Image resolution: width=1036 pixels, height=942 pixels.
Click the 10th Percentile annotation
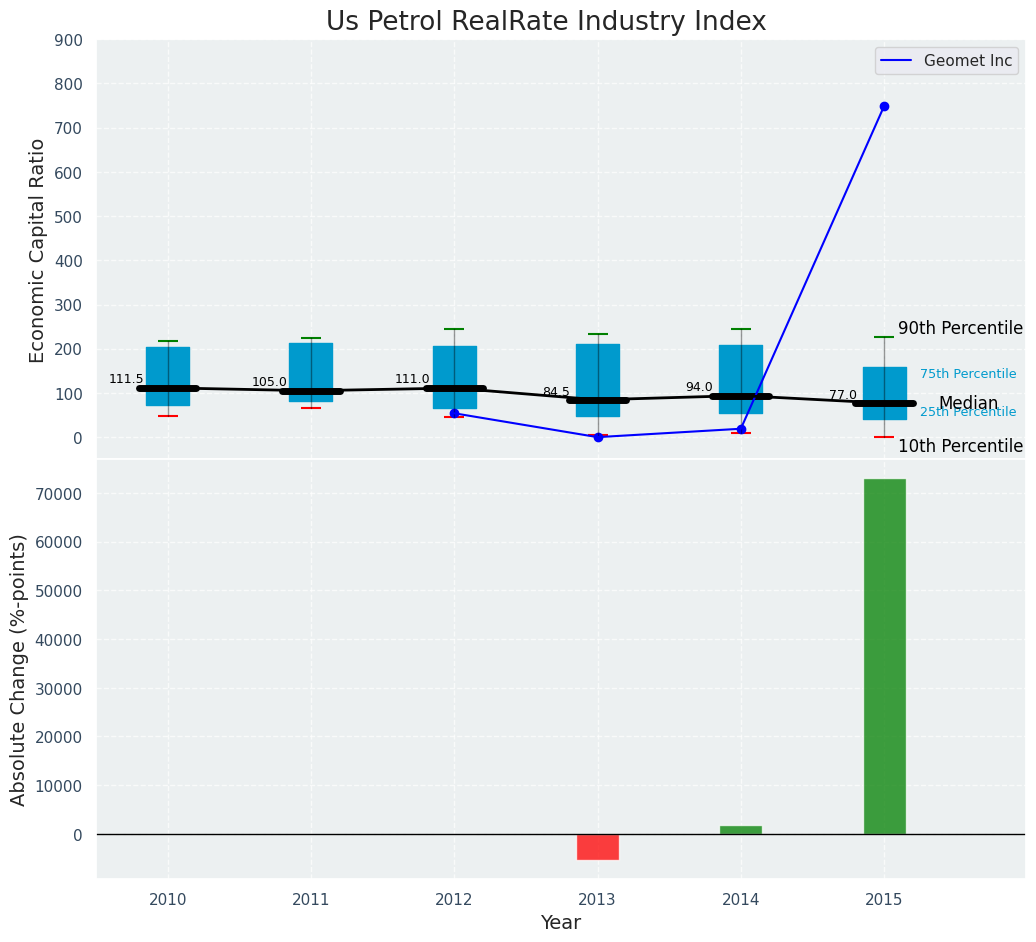pos(960,447)
